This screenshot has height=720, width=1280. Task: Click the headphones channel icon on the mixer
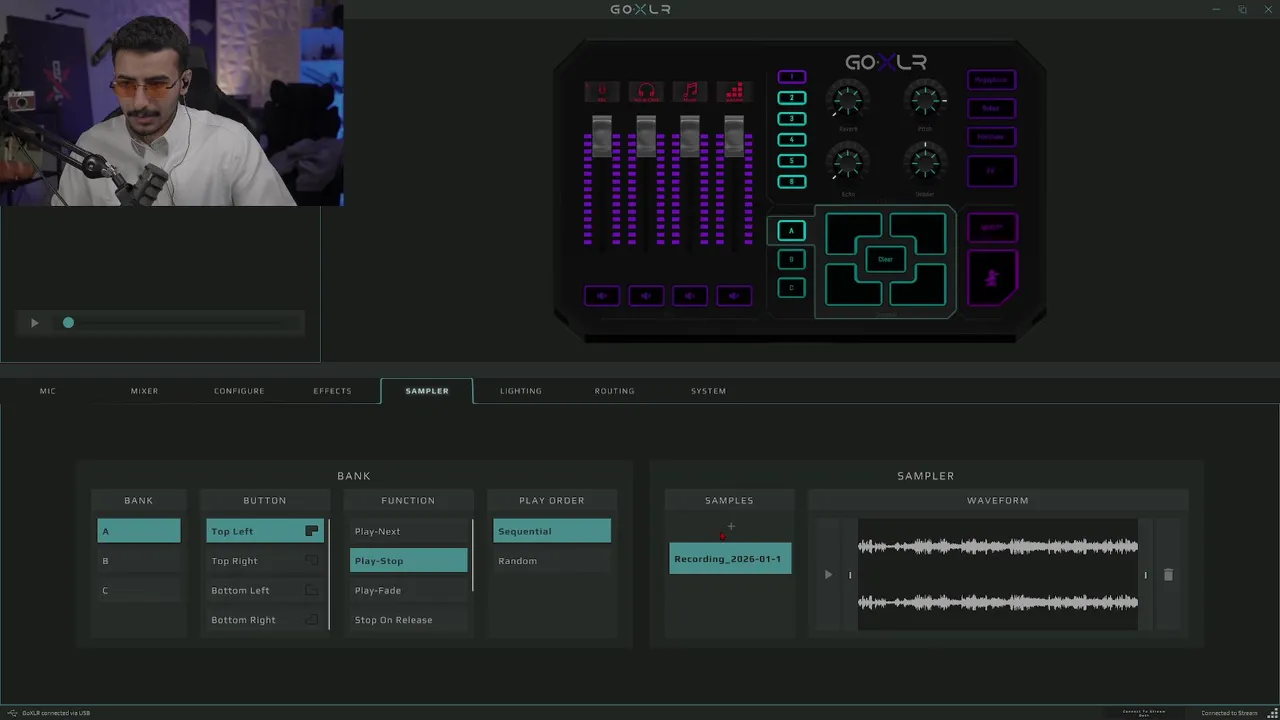coord(646,92)
